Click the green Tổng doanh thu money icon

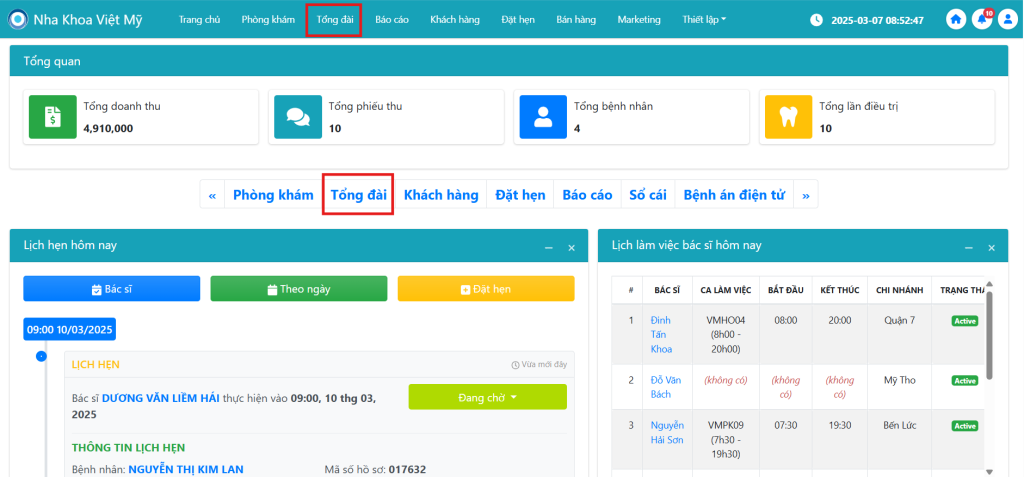tap(49, 116)
